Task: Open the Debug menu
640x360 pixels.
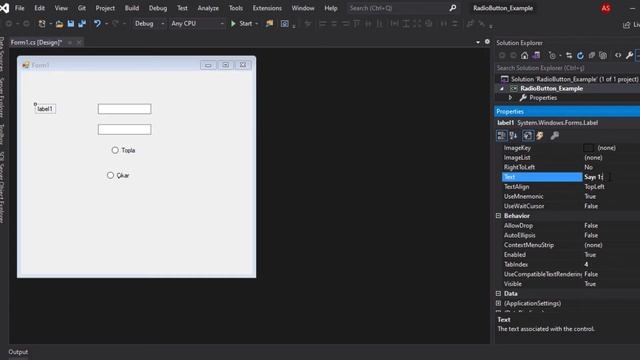Action: tap(158, 8)
